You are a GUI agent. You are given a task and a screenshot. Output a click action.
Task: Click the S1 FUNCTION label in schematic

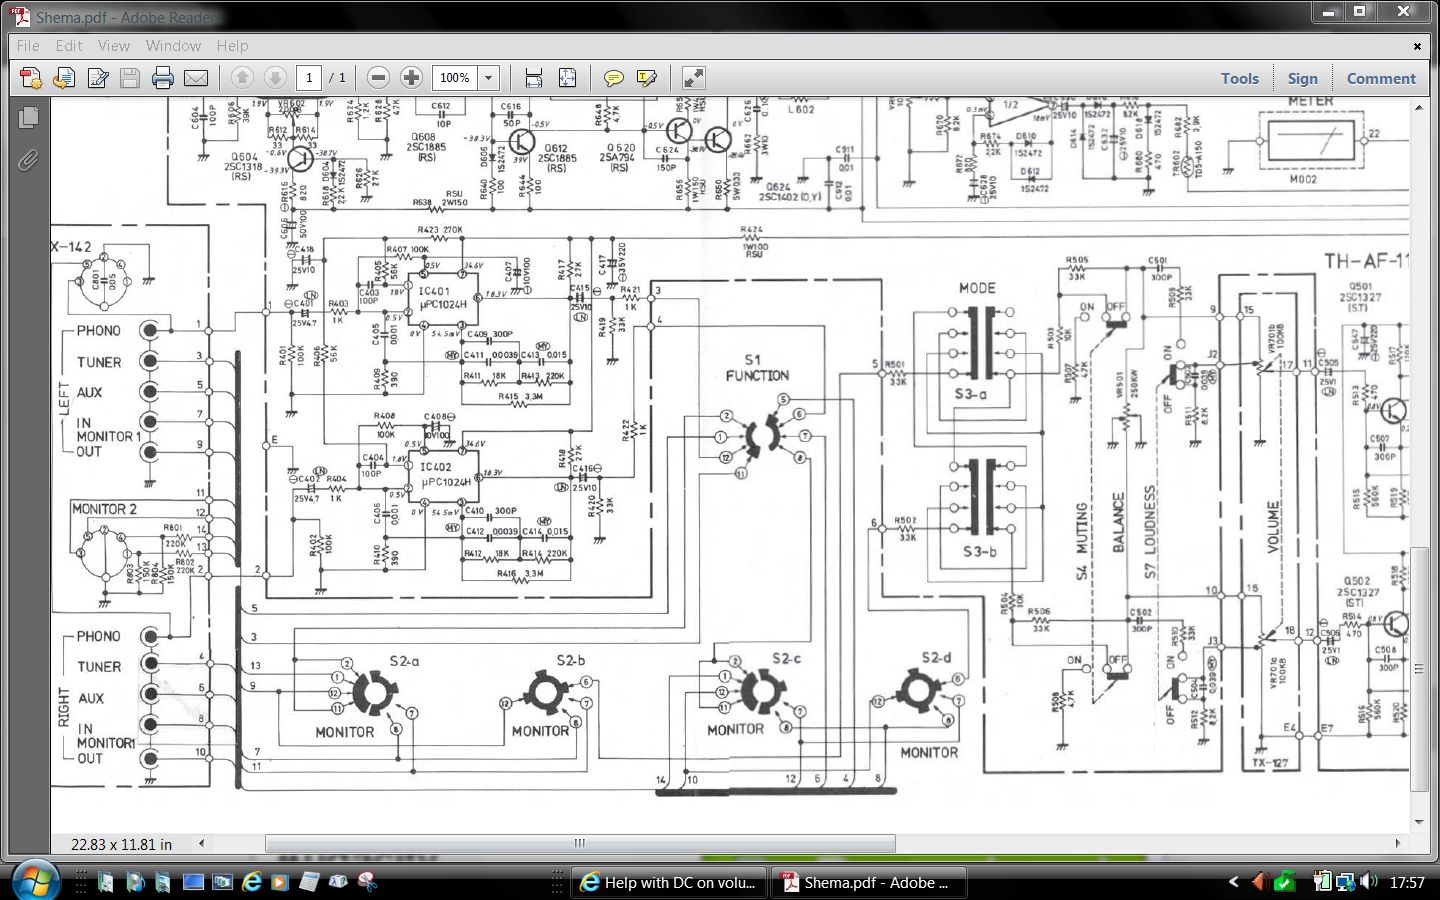[x=757, y=367]
